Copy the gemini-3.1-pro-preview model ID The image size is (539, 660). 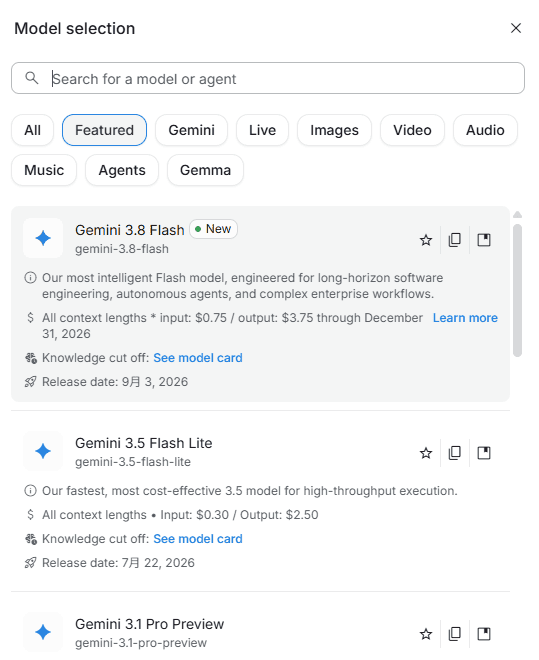455,634
